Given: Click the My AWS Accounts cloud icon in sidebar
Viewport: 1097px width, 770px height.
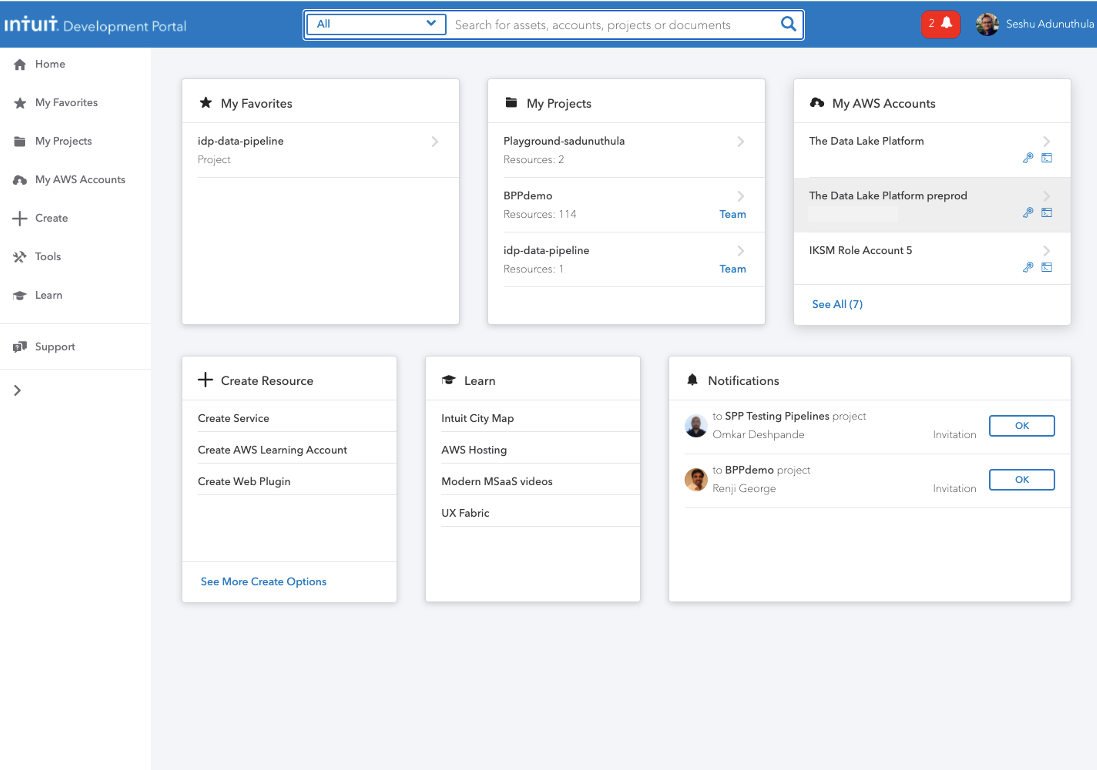Looking at the screenshot, I should 20,180.
